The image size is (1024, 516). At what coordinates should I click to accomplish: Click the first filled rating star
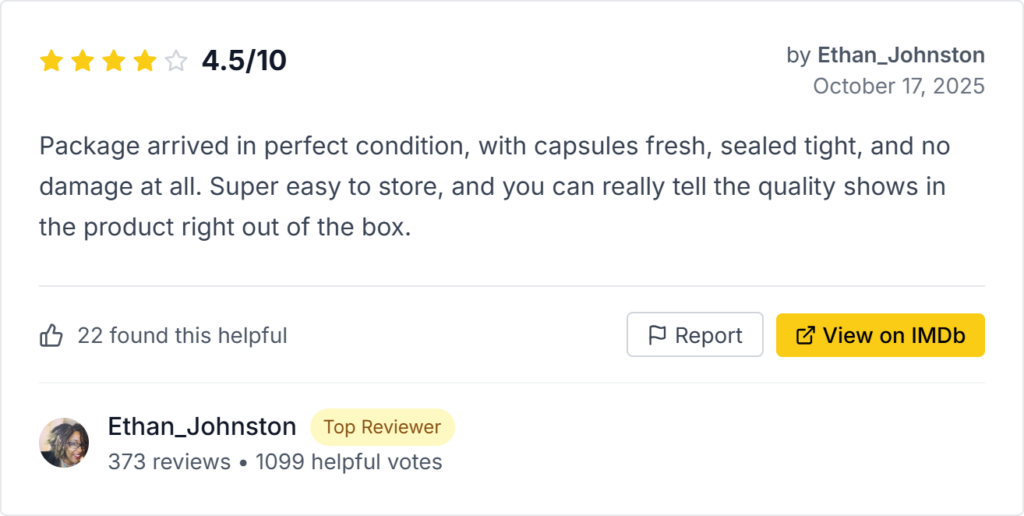tap(51, 62)
